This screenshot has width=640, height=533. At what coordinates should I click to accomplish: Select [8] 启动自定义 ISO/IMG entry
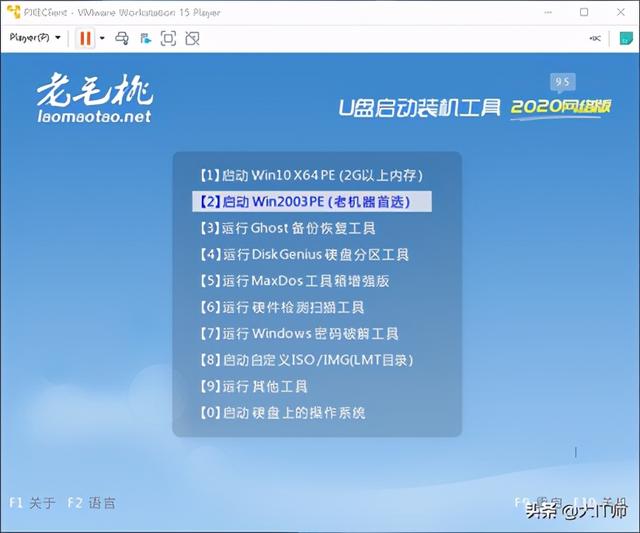pyautogui.click(x=306, y=360)
